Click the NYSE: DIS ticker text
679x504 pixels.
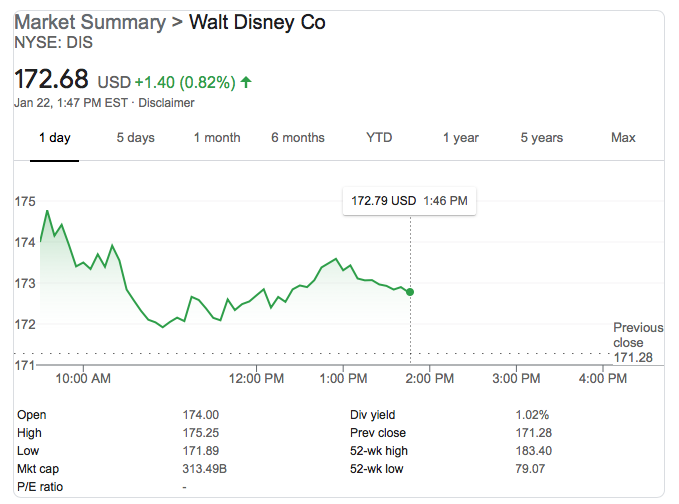click(51, 43)
